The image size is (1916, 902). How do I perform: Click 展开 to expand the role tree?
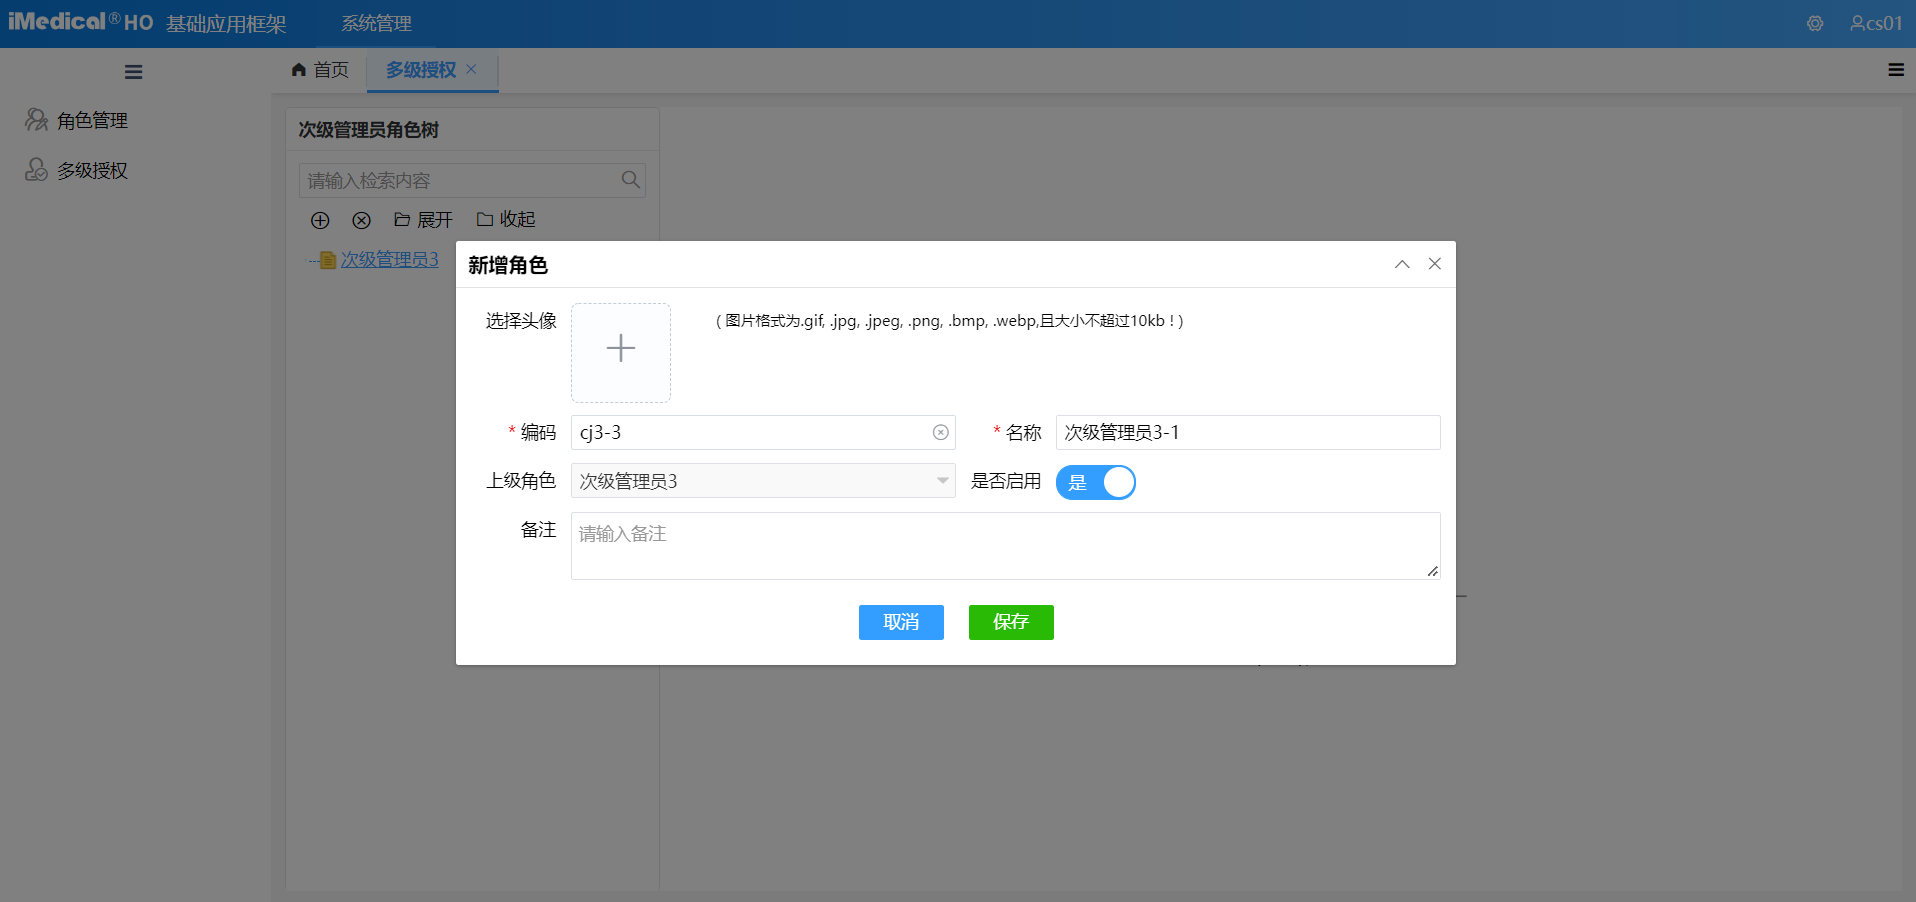pos(422,220)
